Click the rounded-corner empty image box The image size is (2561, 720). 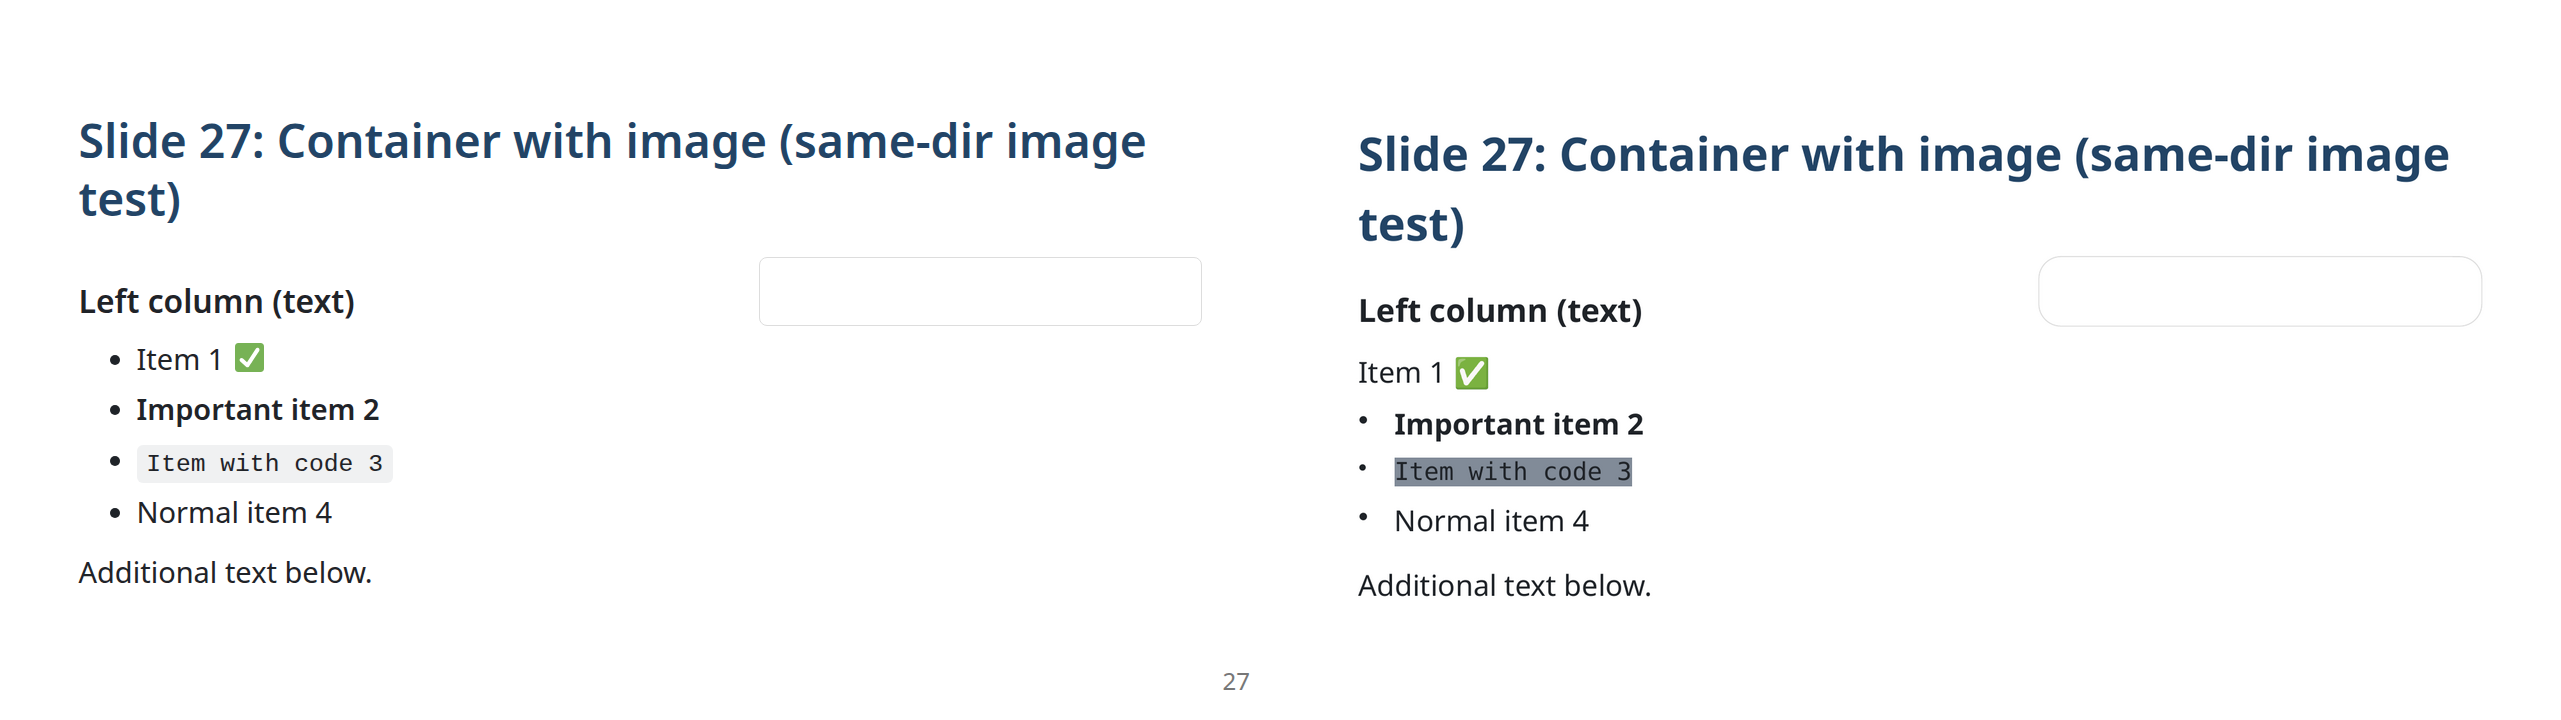2259,292
